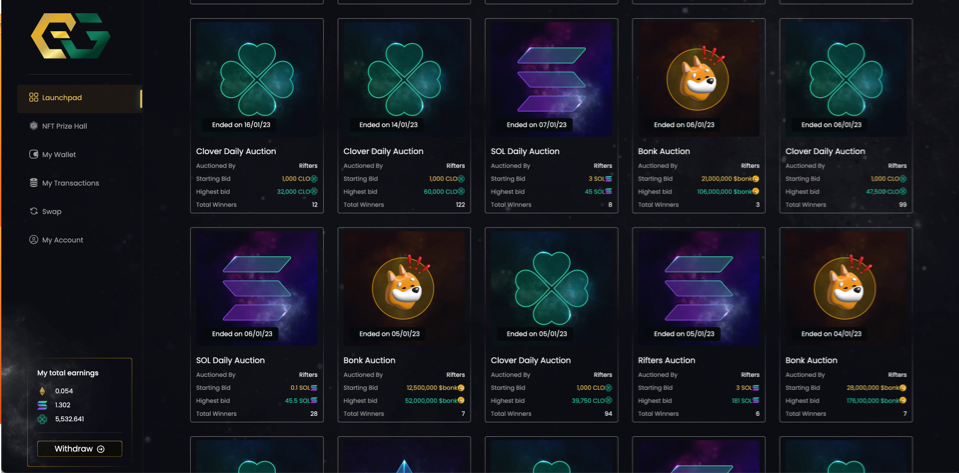Open the My Transactions page
The height and width of the screenshot is (473, 959).
(70, 183)
